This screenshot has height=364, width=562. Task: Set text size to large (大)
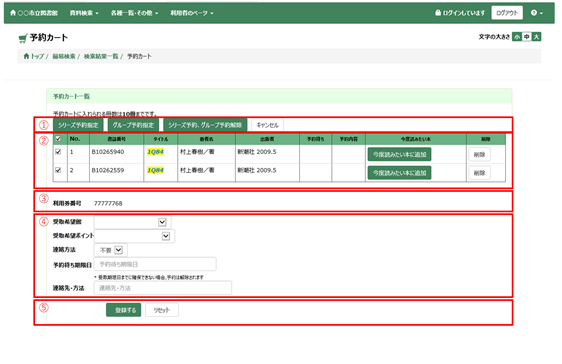pyautogui.click(x=536, y=37)
